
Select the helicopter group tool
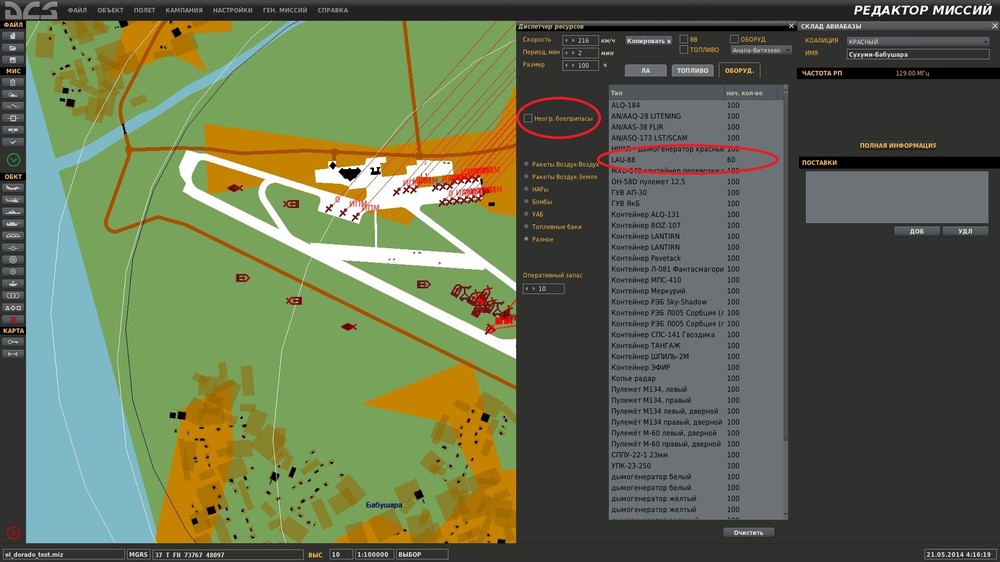[13, 200]
